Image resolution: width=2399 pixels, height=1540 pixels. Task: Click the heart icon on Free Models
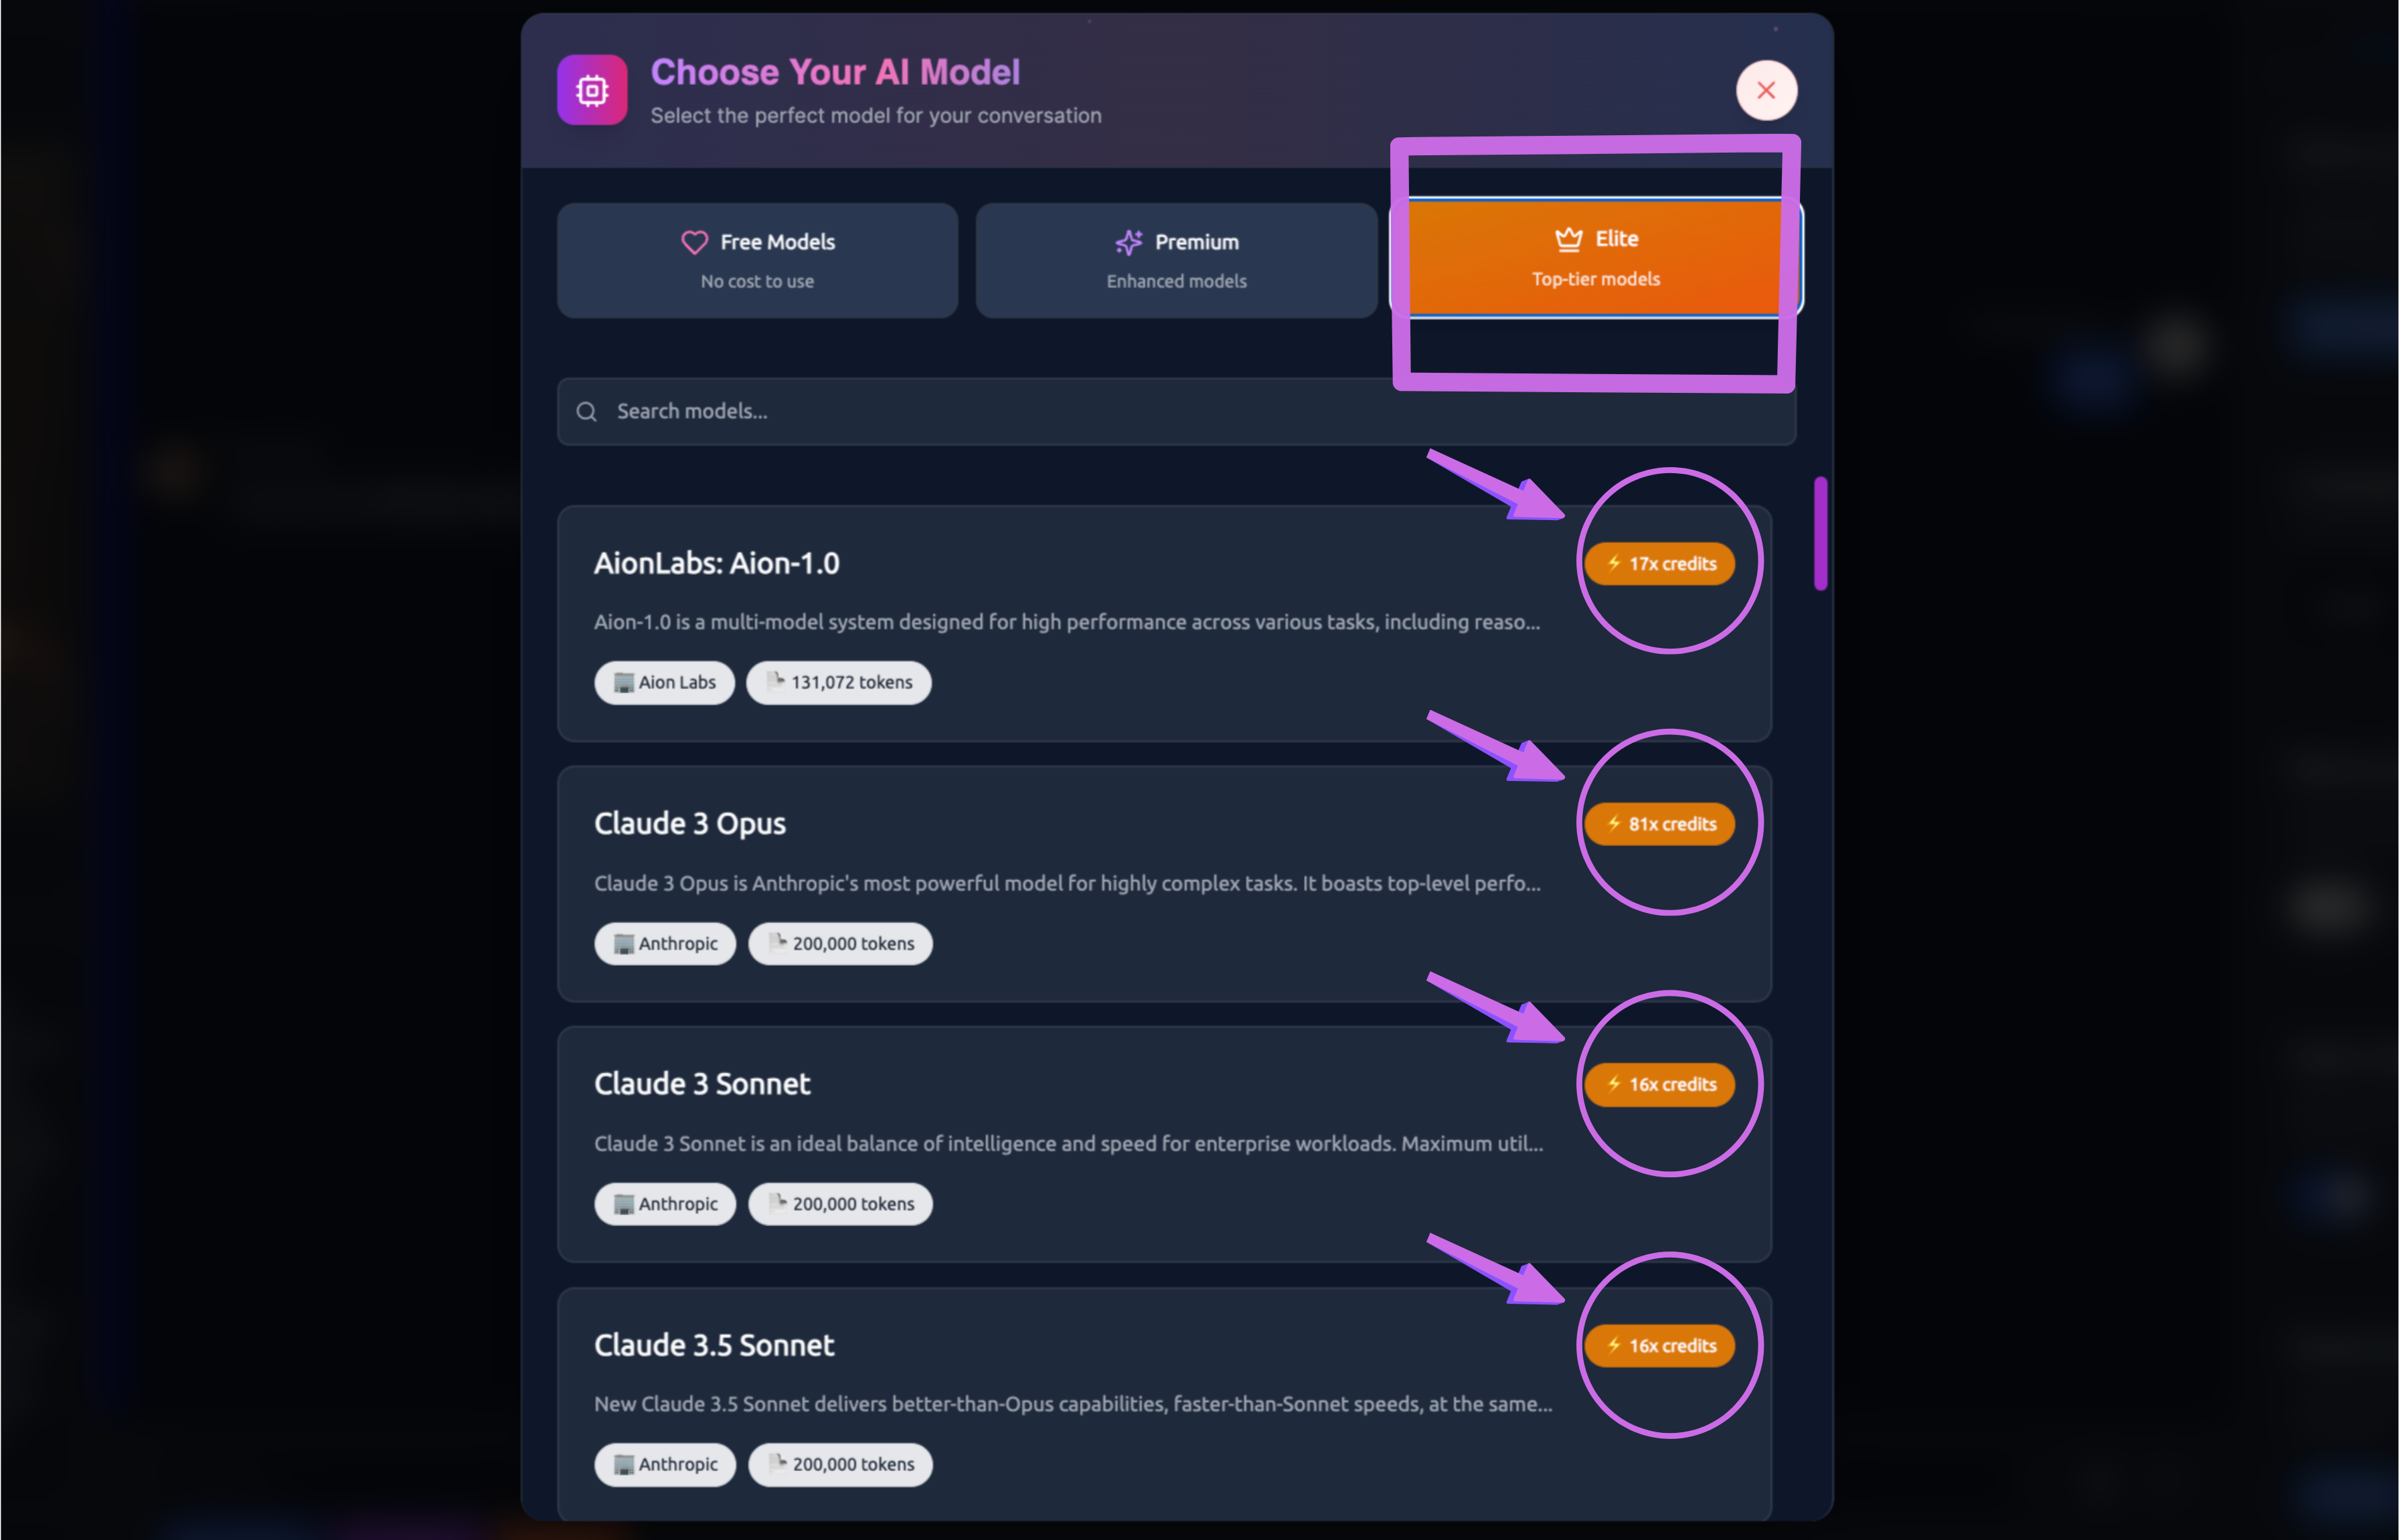(x=694, y=242)
